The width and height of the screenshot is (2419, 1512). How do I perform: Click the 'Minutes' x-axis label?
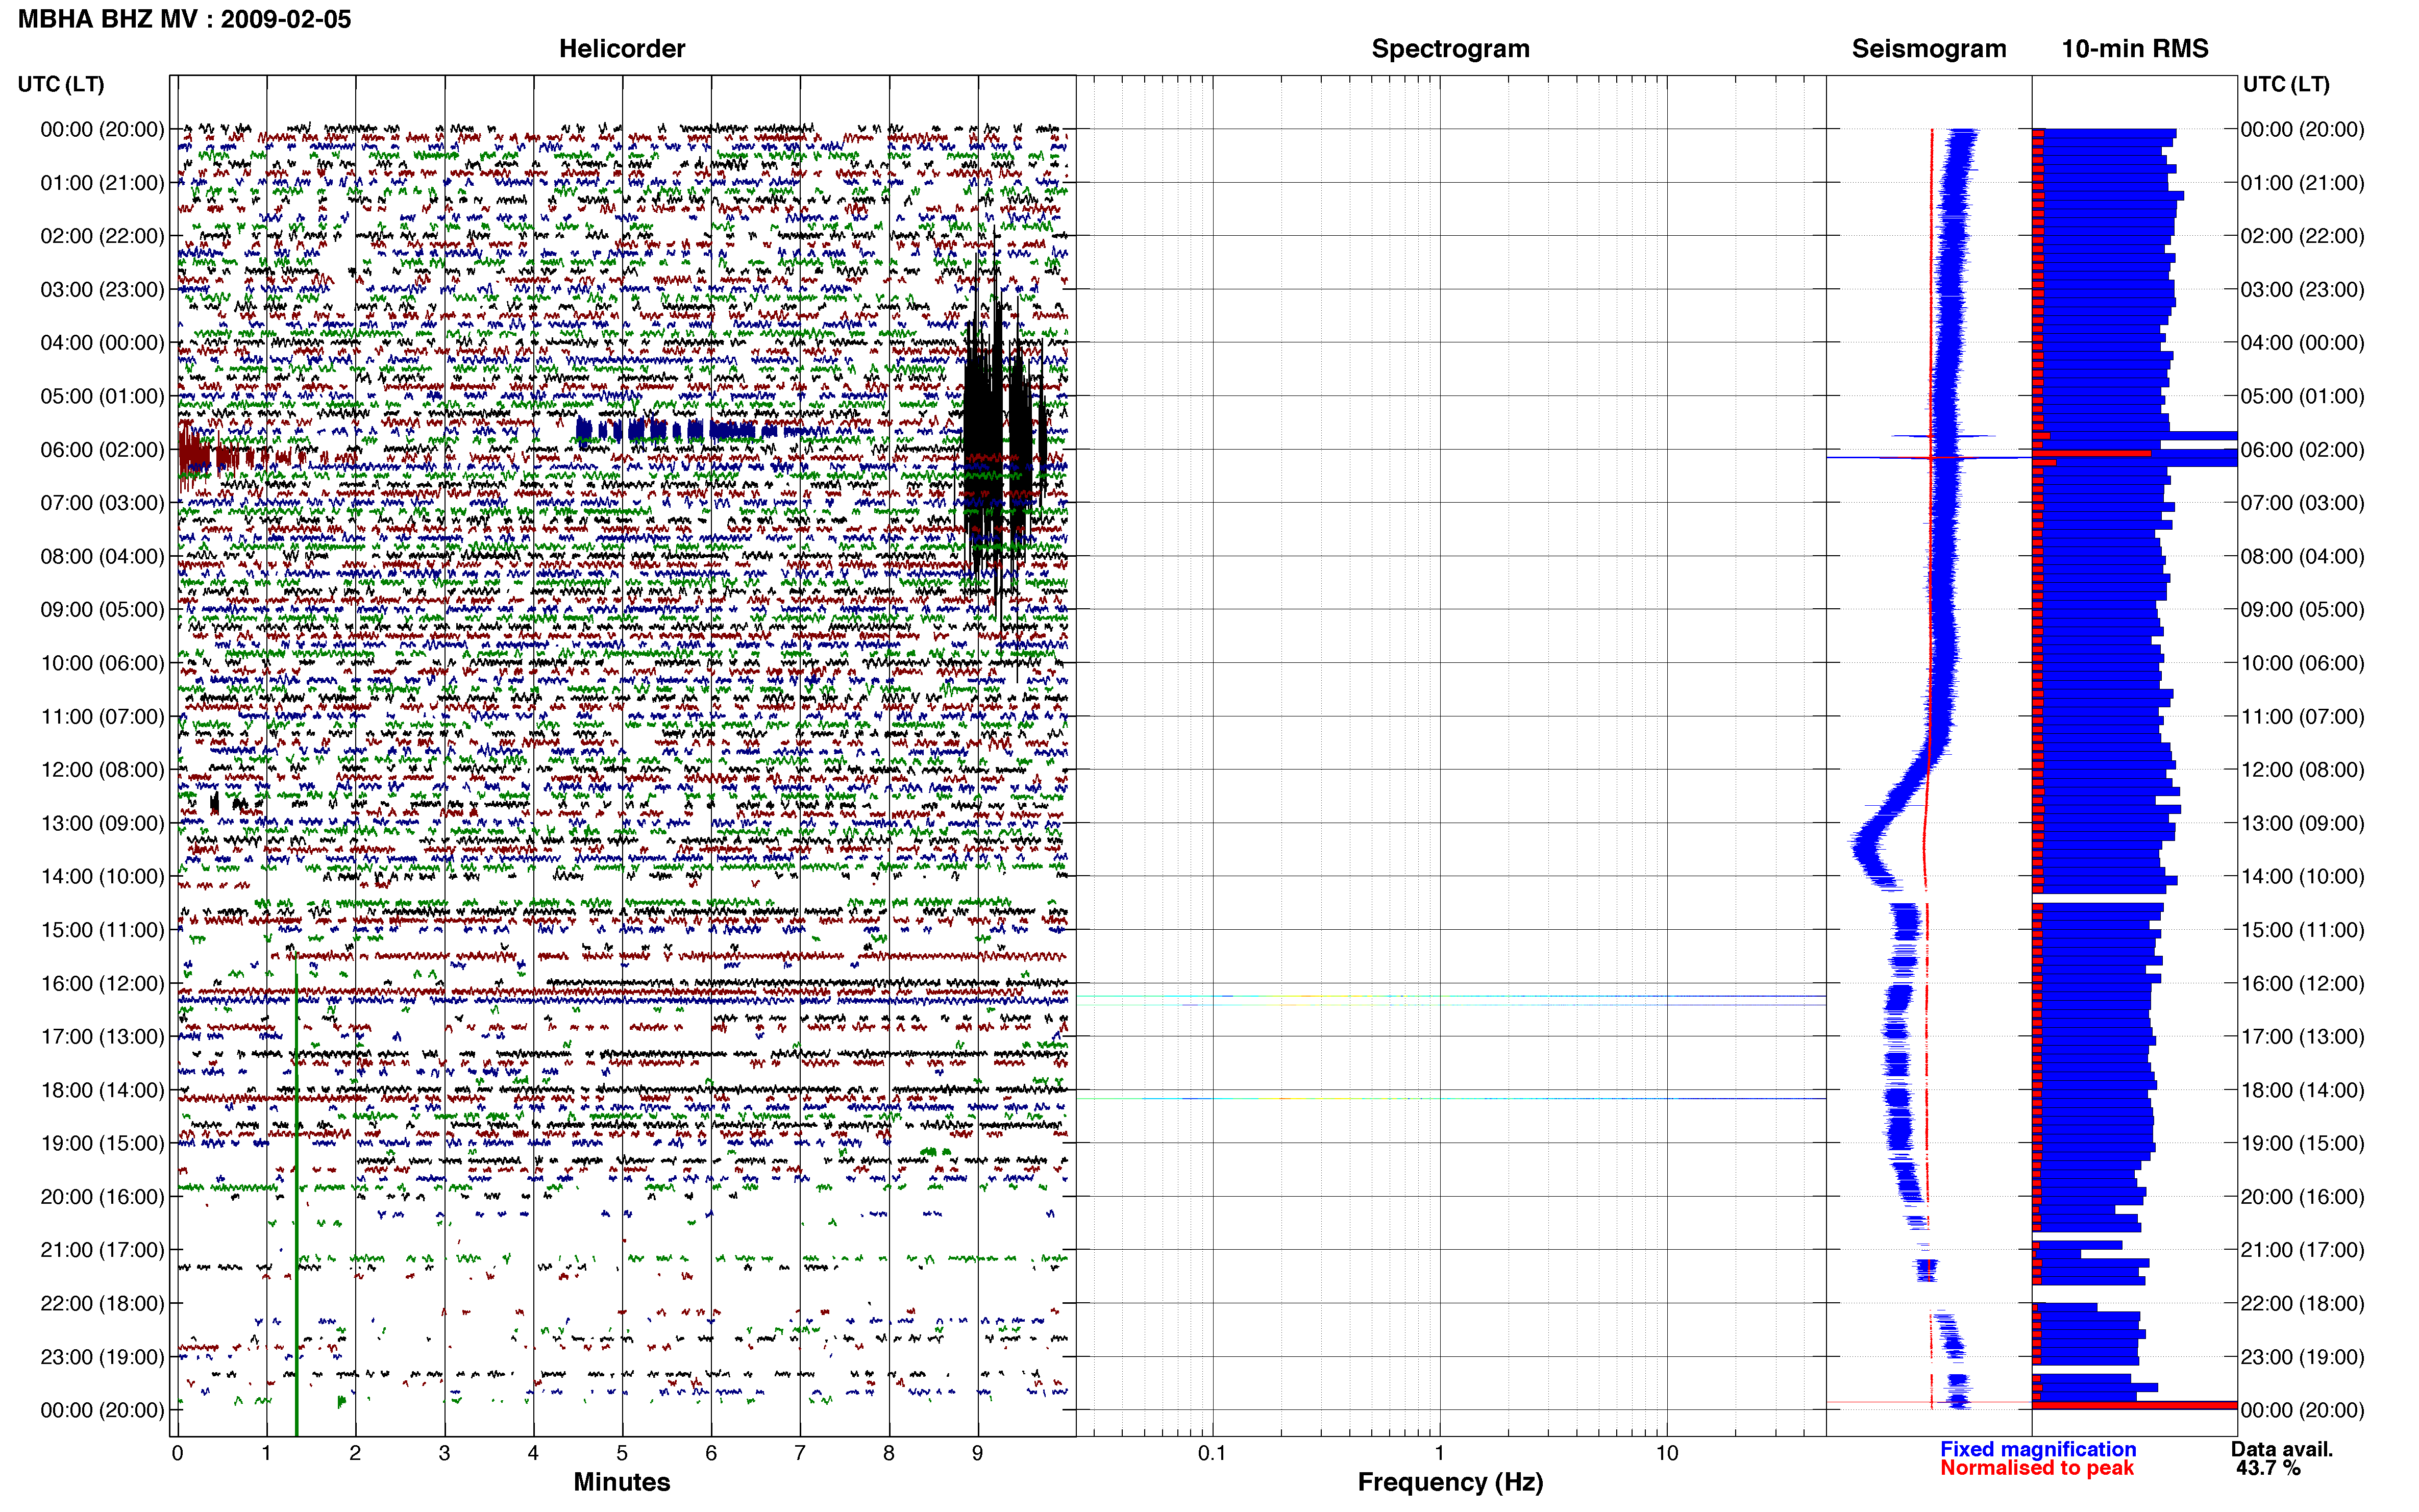622,1482
